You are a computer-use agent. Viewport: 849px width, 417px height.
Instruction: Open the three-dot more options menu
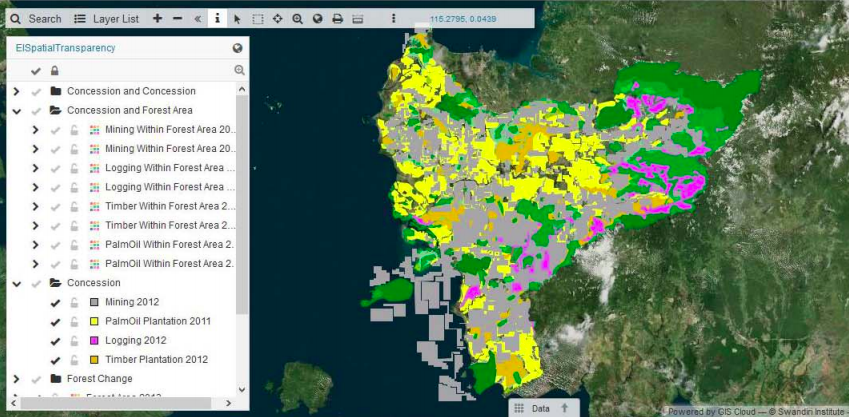[x=393, y=19]
